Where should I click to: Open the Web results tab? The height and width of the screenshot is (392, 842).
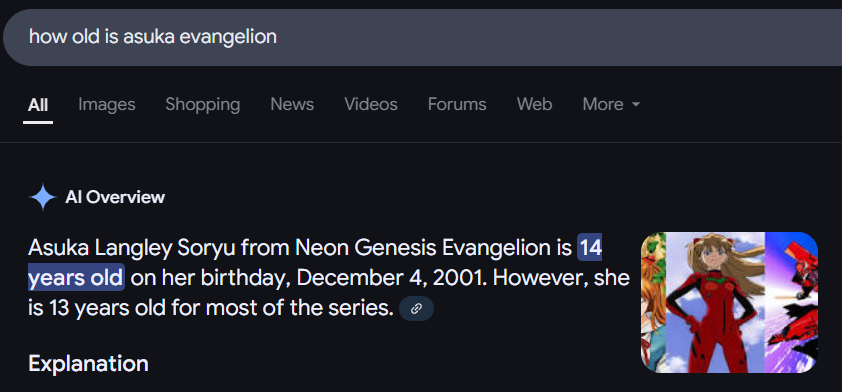(x=534, y=104)
